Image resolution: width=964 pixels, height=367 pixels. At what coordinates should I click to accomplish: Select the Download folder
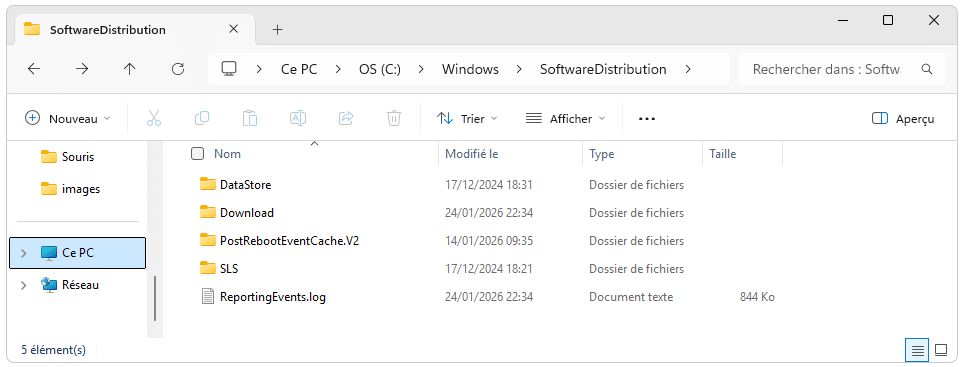247,213
